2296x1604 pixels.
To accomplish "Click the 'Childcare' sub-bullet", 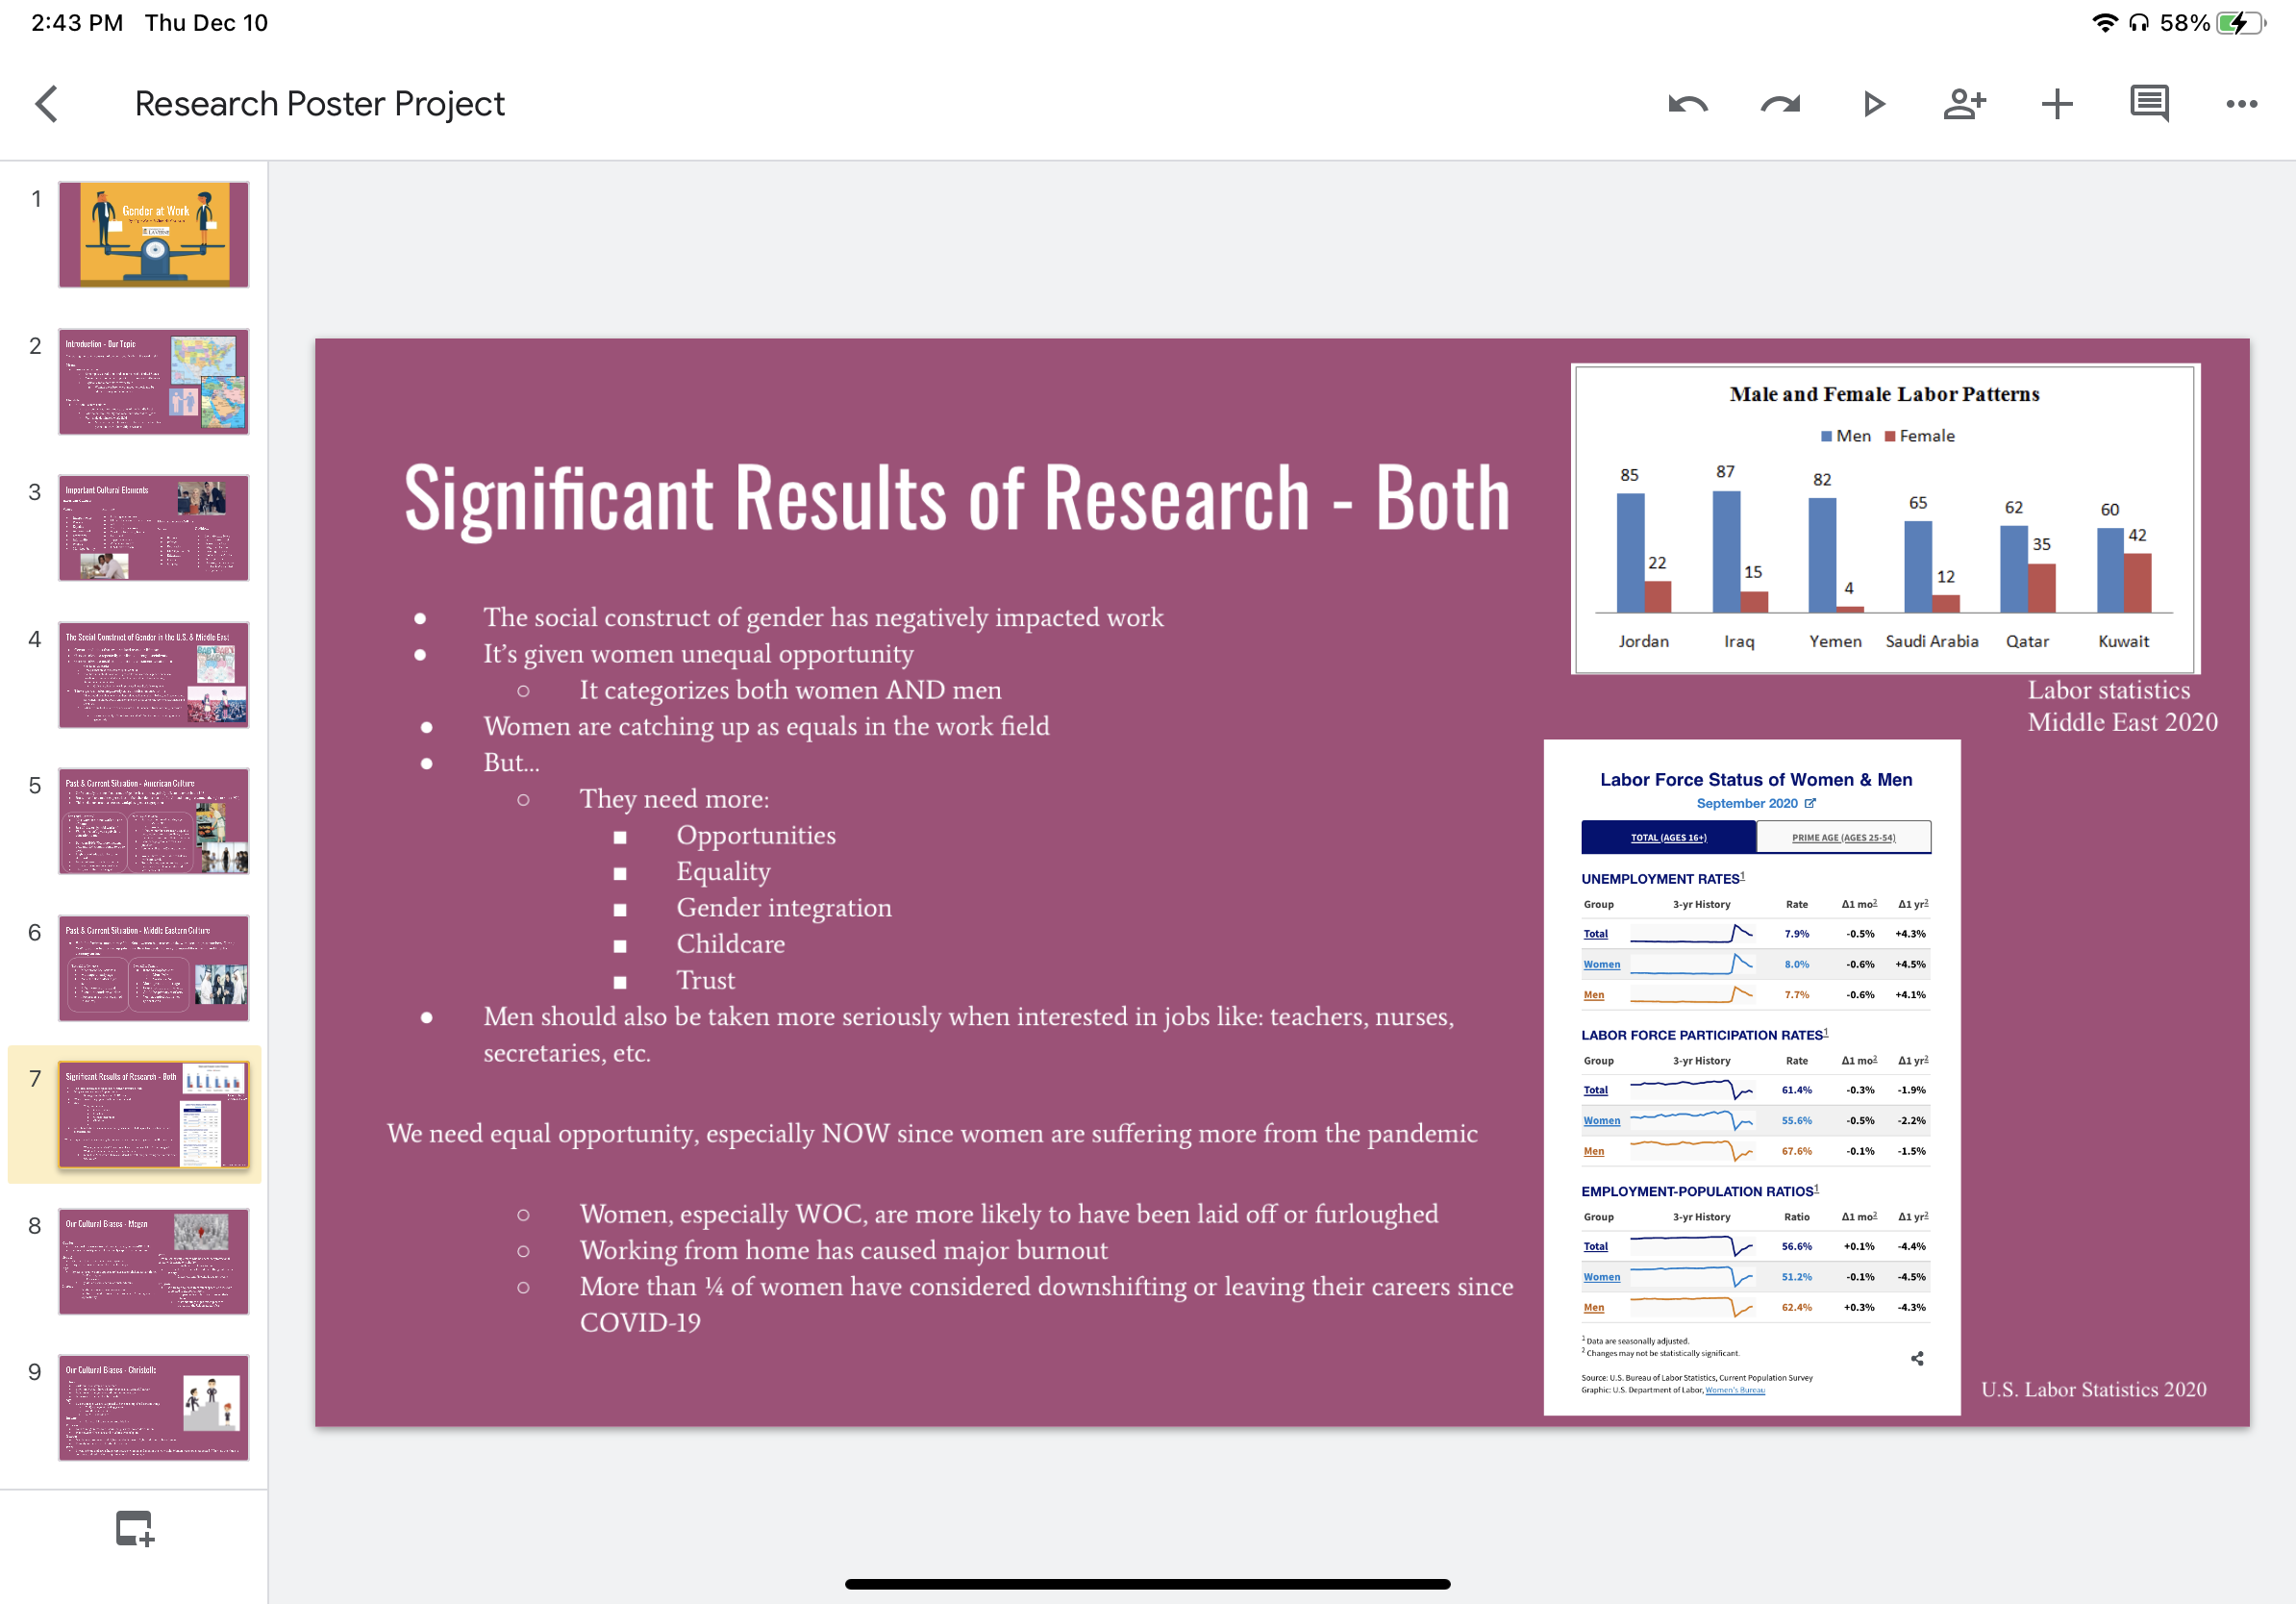I will pyautogui.click(x=731, y=944).
